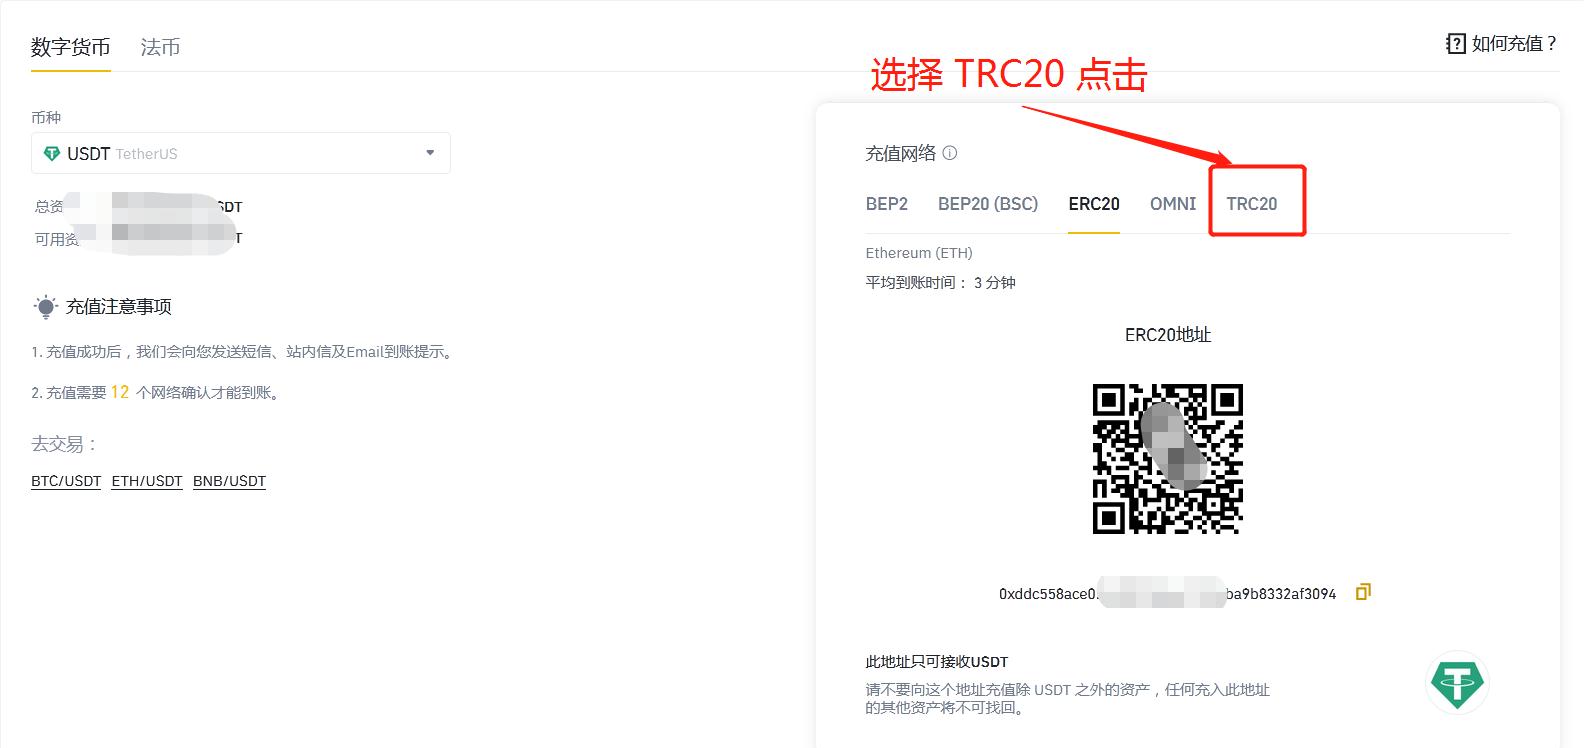Select the TRC20 network tab
Viewport: 1584px width, 748px height.
point(1252,204)
